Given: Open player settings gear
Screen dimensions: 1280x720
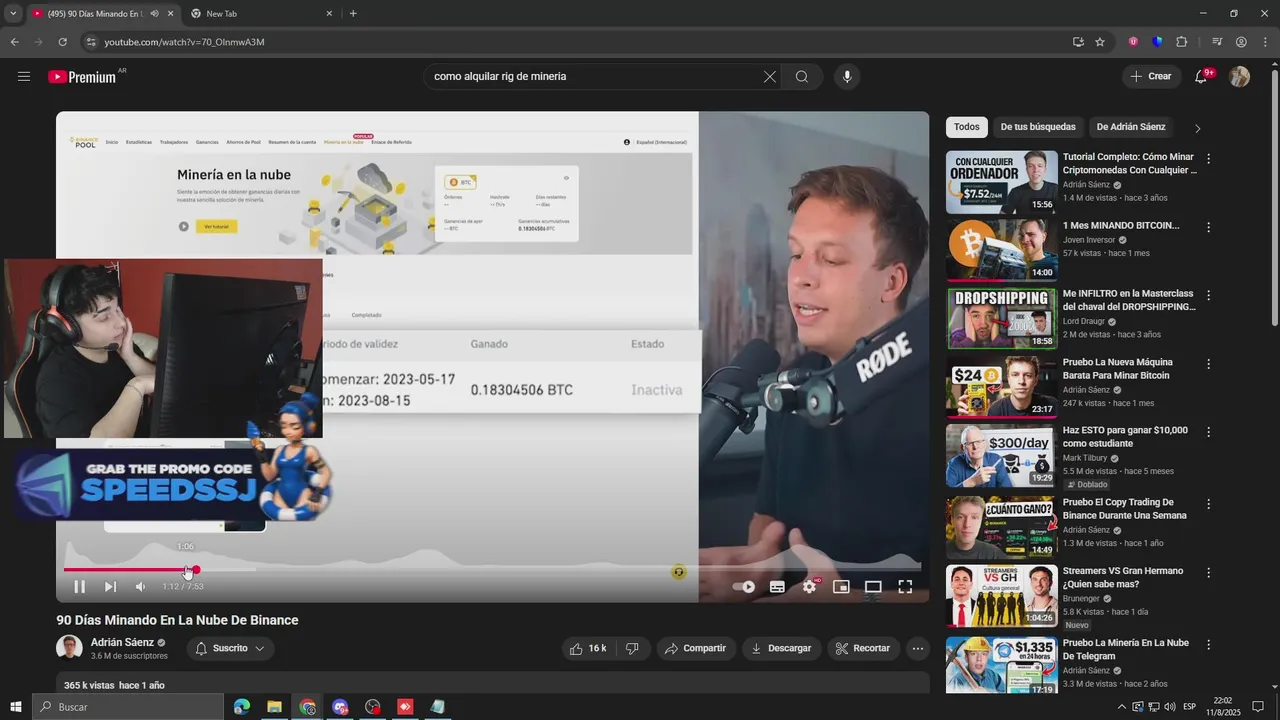Looking at the screenshot, I should 809,587.
